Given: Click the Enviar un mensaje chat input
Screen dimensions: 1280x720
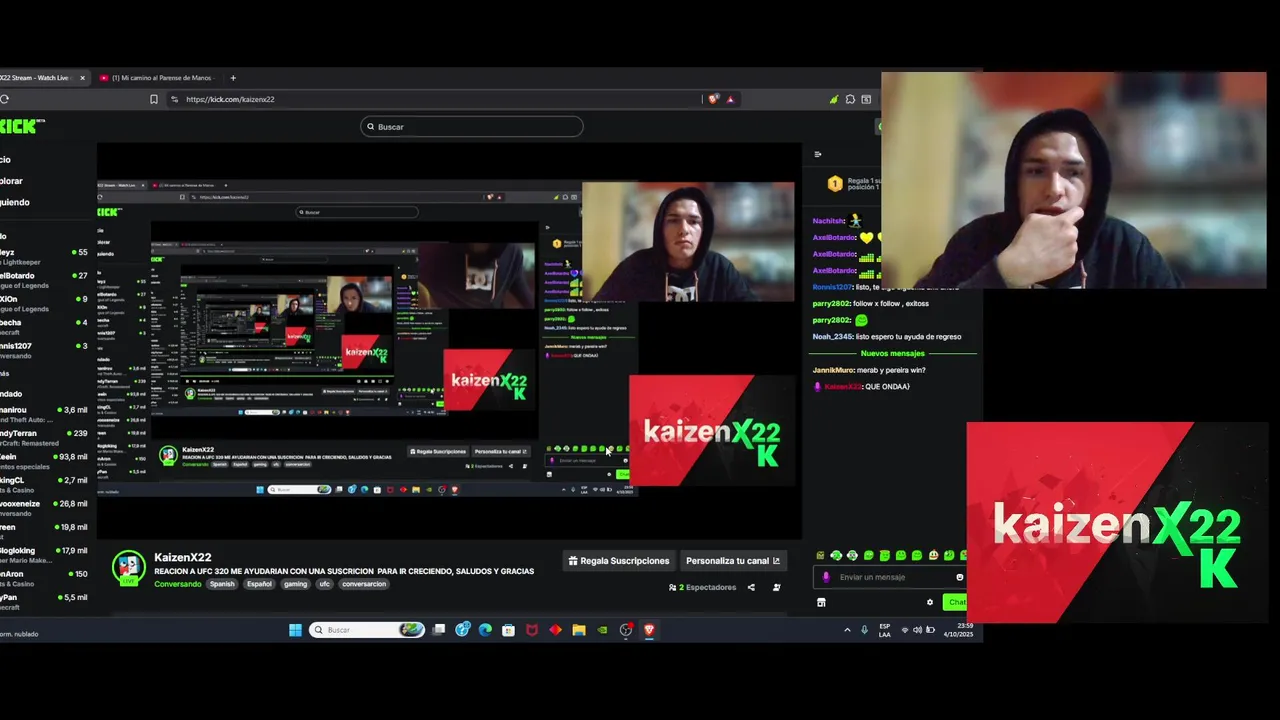Looking at the screenshot, I should (x=891, y=577).
